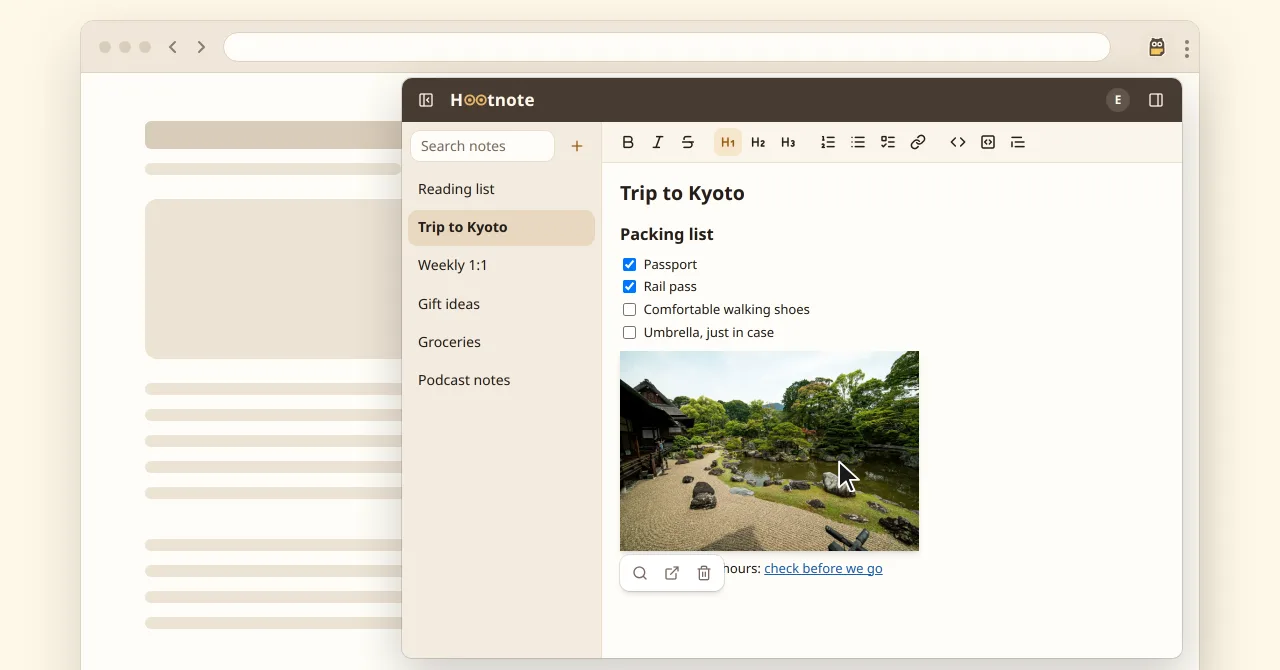Check the Umbrella, just in case checkbox
Viewport: 1280px width, 670px height.
630,333
